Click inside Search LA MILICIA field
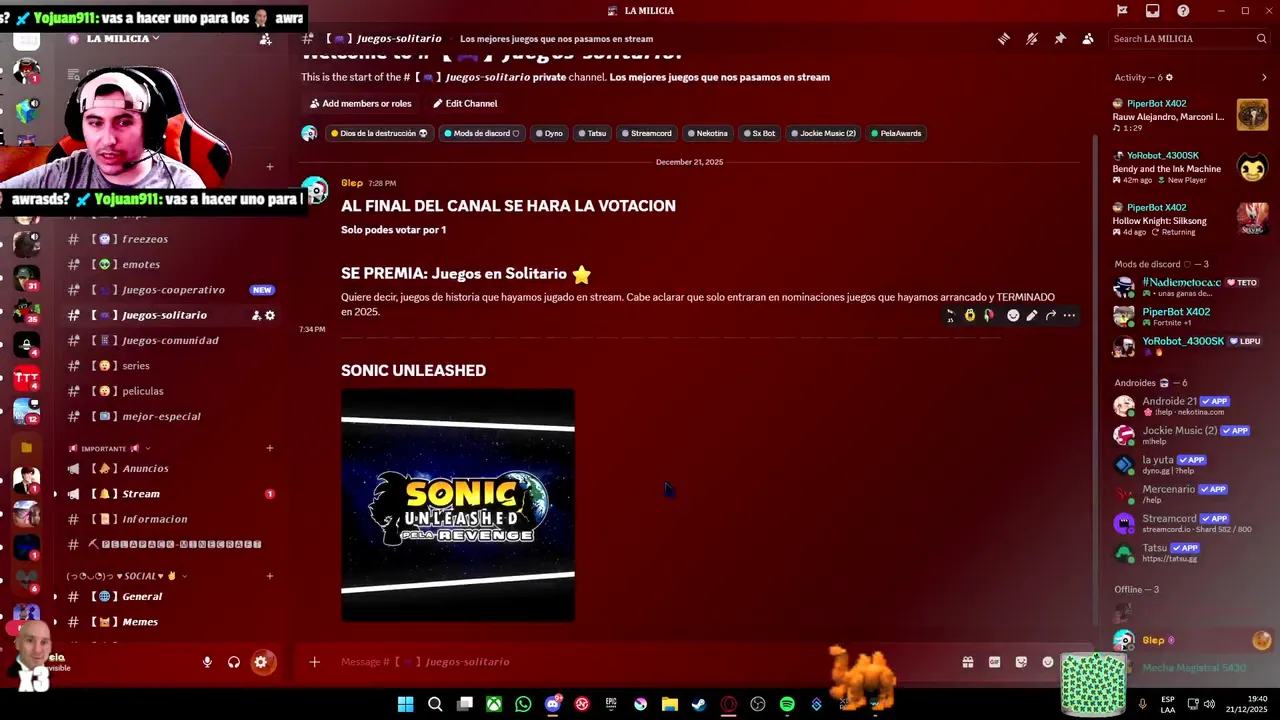 point(1190,39)
